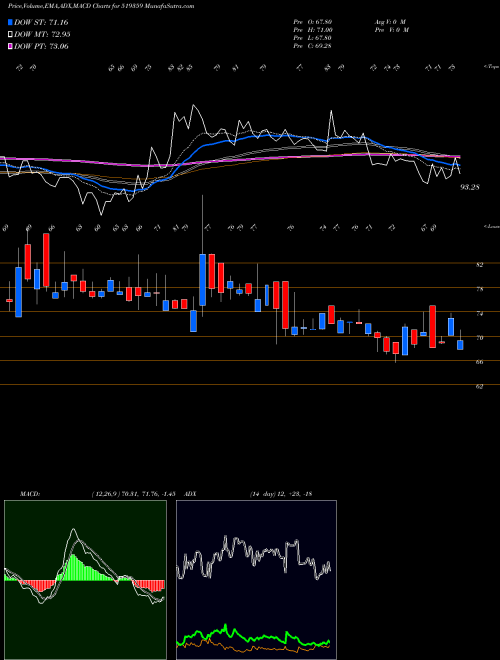Click the 82 price axis label
Screen dimensions: 500x660
(479, 265)
